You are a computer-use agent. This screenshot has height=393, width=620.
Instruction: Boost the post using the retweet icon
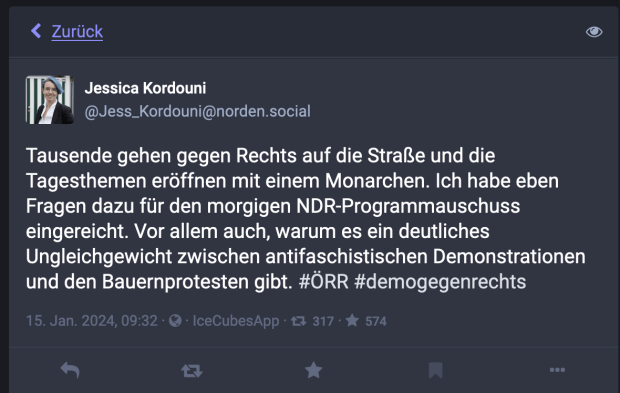192,370
